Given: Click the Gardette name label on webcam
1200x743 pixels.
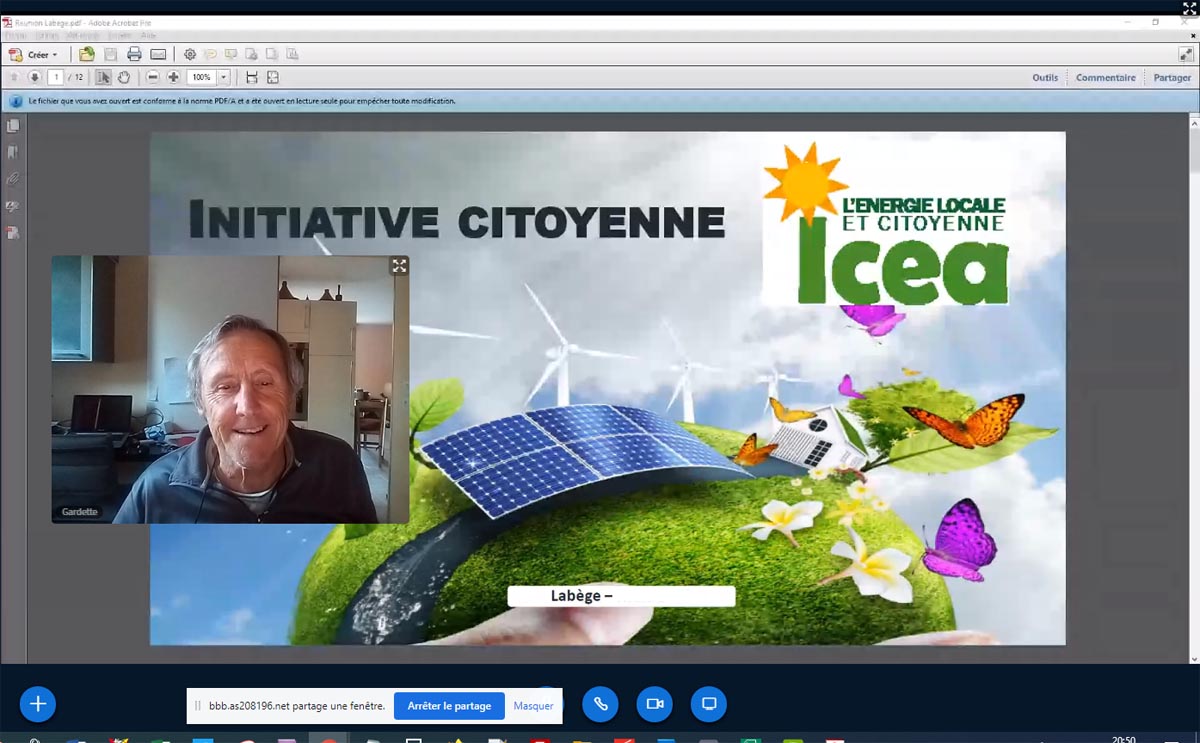Looking at the screenshot, I should (x=80, y=512).
